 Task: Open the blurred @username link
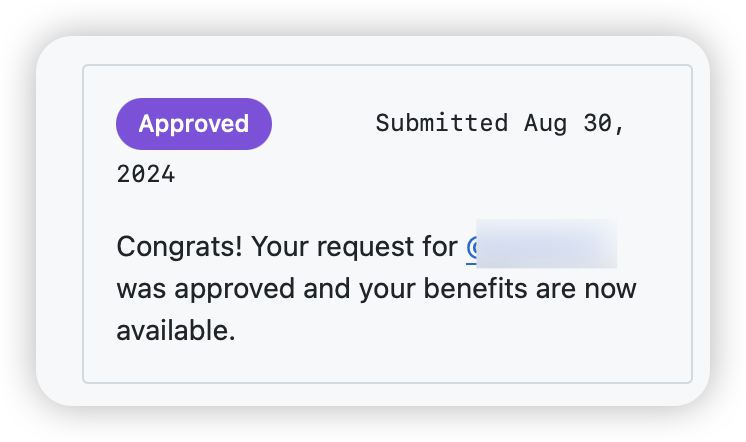(x=541, y=245)
